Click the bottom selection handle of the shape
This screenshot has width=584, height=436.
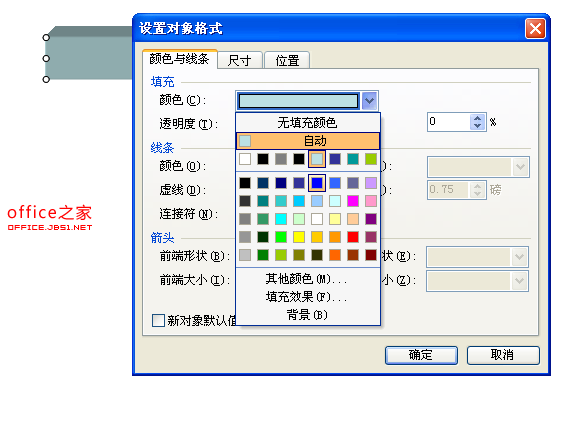[x=46, y=79]
